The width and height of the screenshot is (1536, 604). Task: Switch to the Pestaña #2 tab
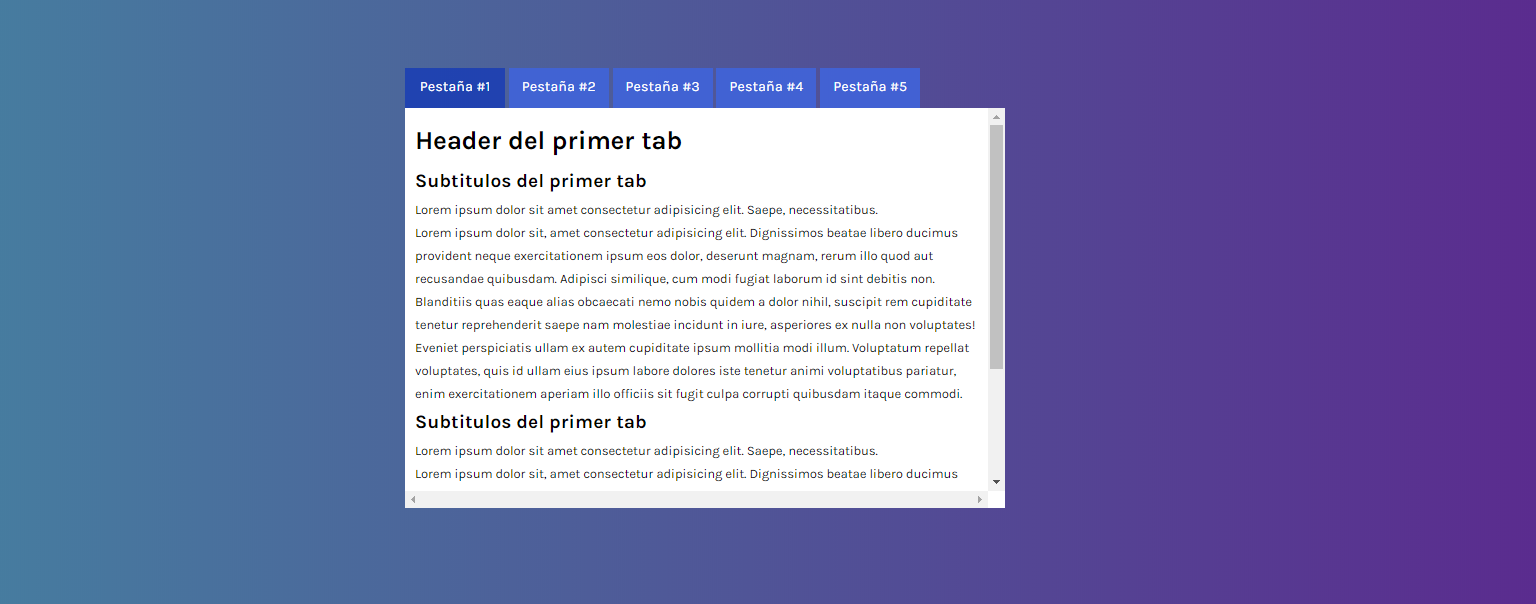[x=559, y=87]
